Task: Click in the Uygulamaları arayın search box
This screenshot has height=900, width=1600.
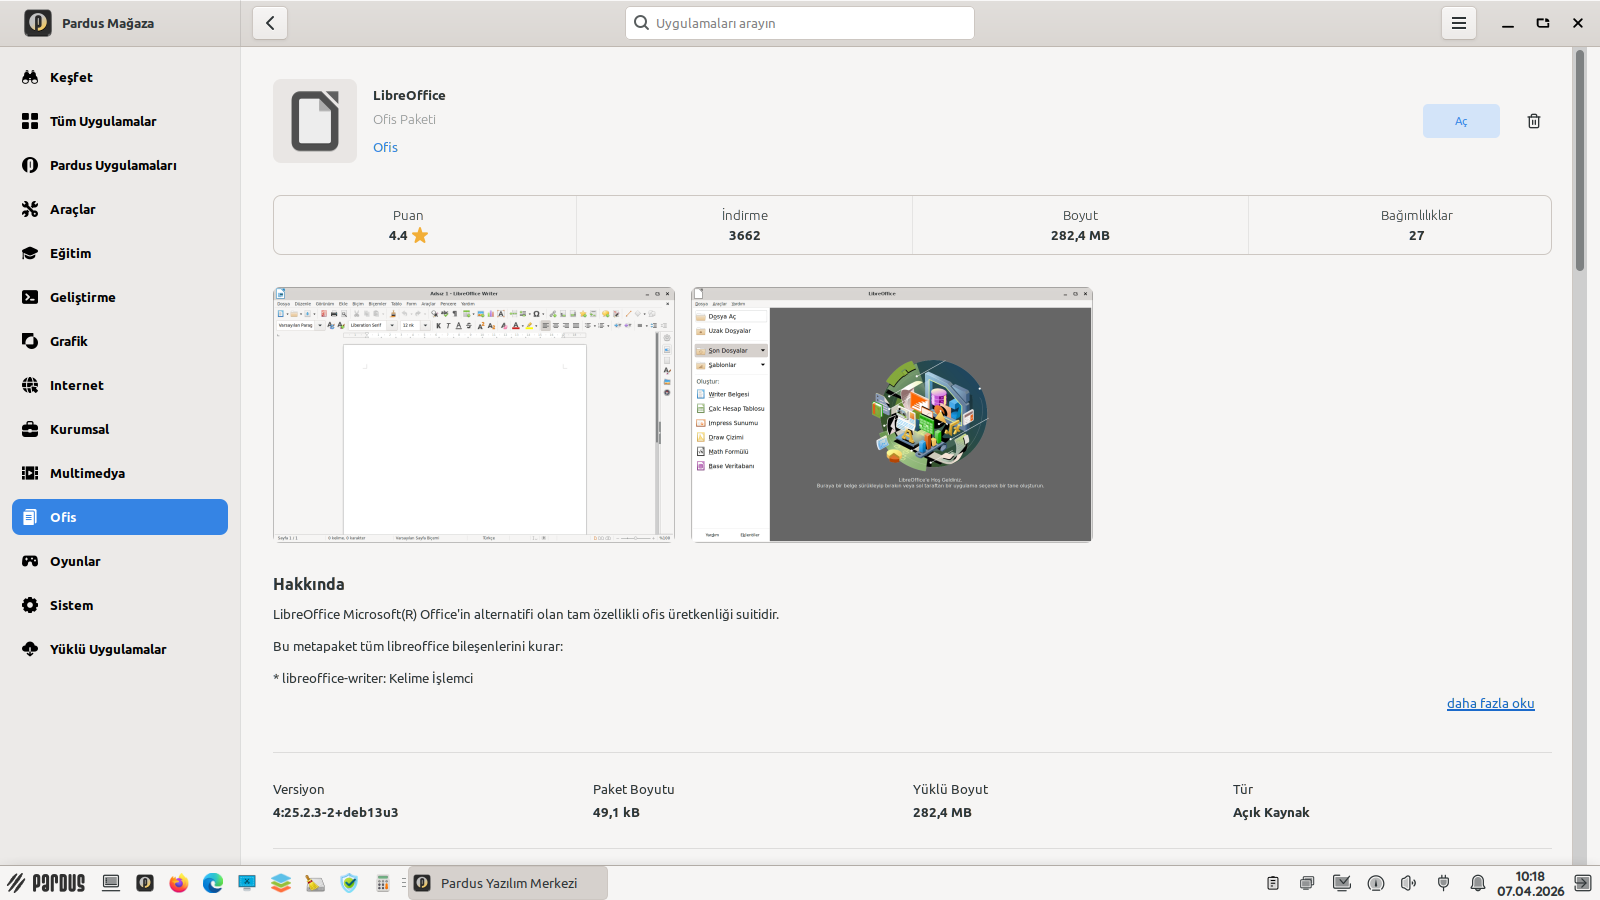Action: [x=810, y=23]
